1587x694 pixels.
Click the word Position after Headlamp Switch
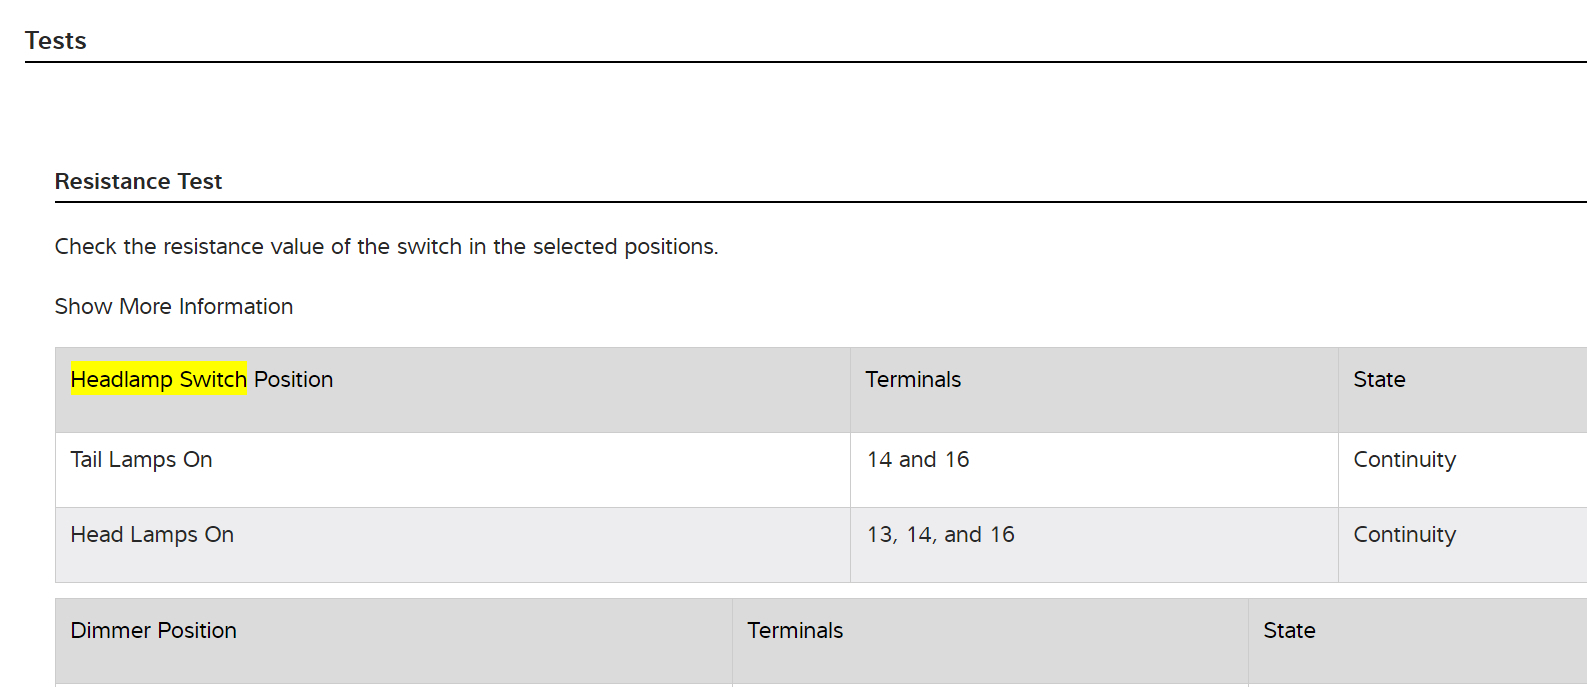click(x=293, y=380)
